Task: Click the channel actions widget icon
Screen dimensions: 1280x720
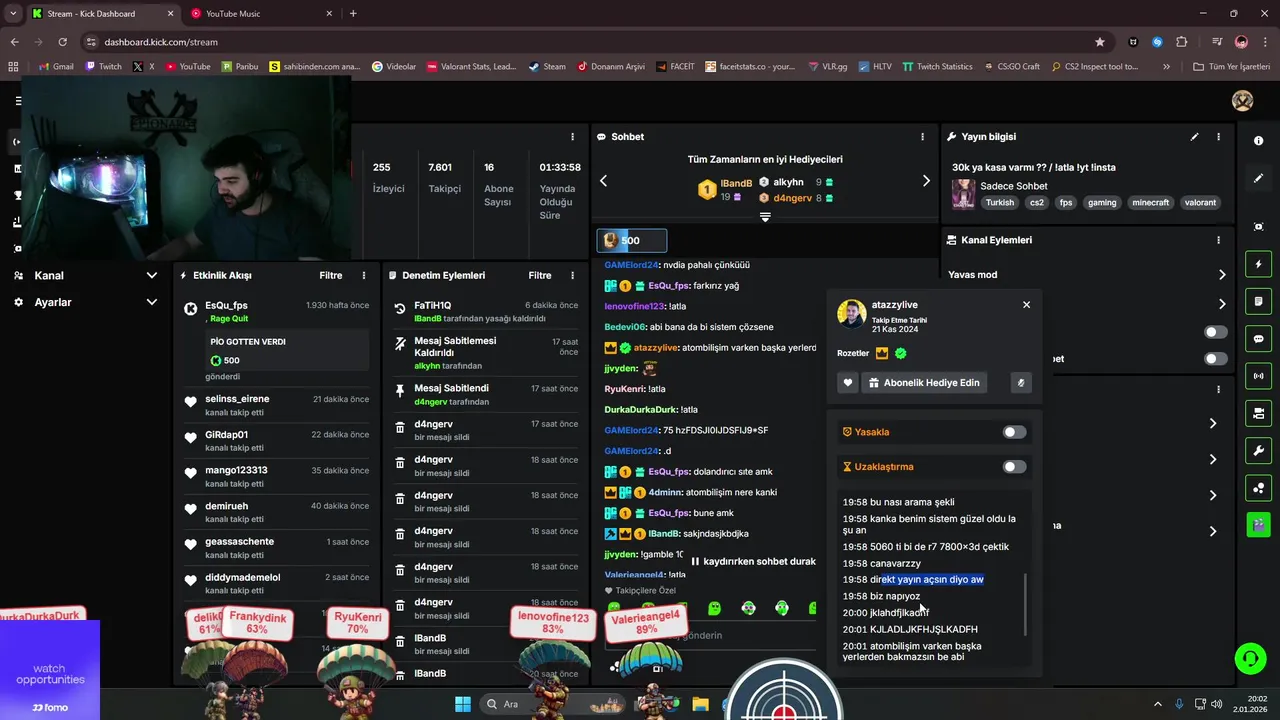Action: (x=1258, y=413)
